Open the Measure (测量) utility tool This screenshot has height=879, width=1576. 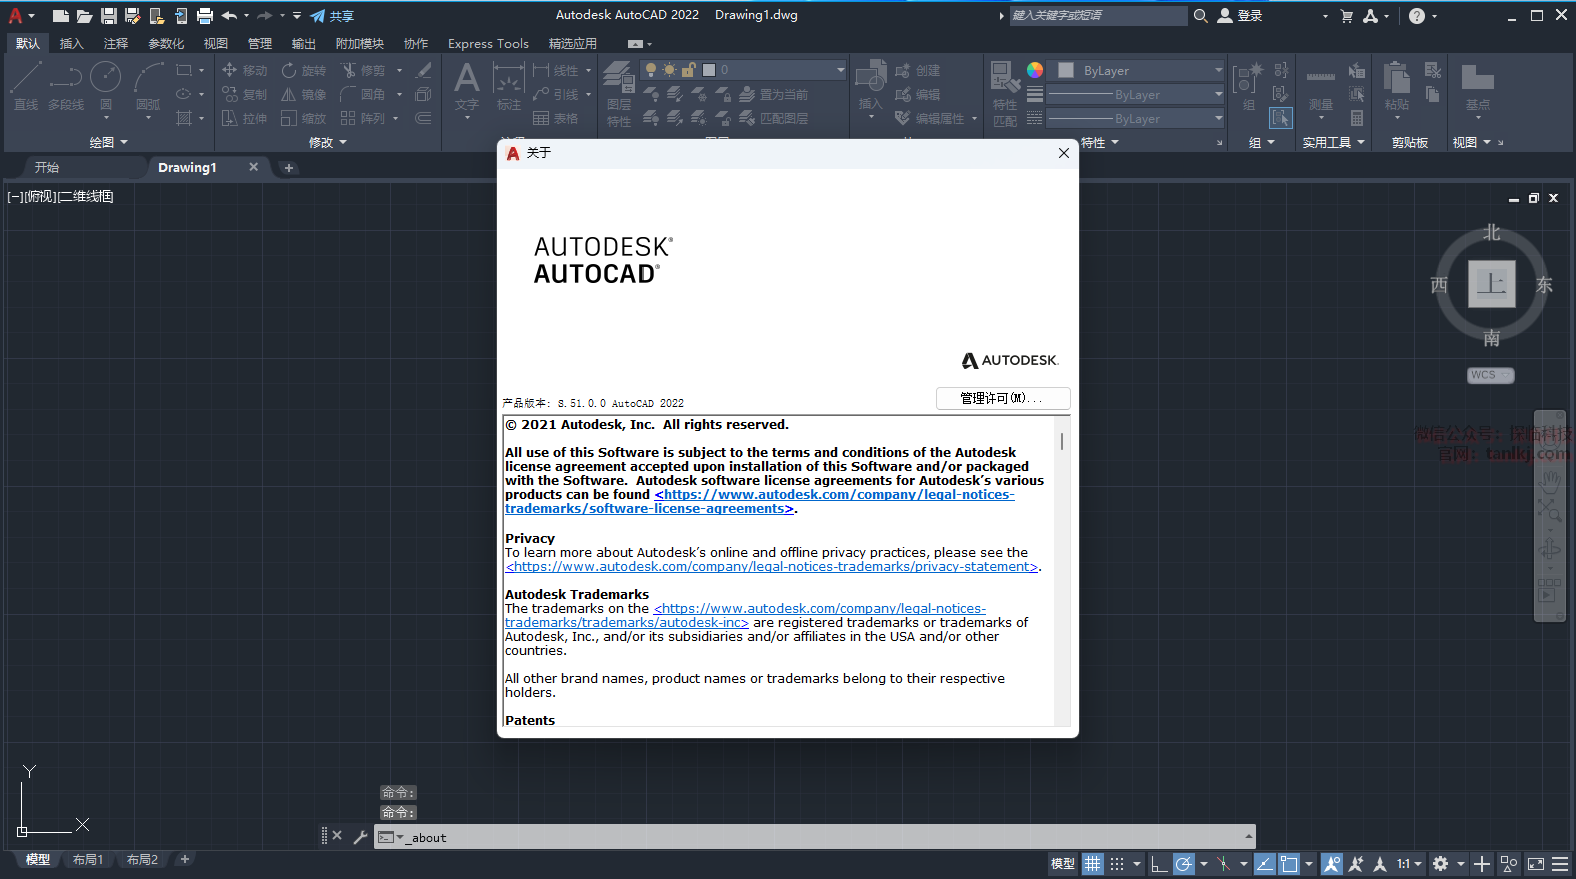(x=1320, y=88)
